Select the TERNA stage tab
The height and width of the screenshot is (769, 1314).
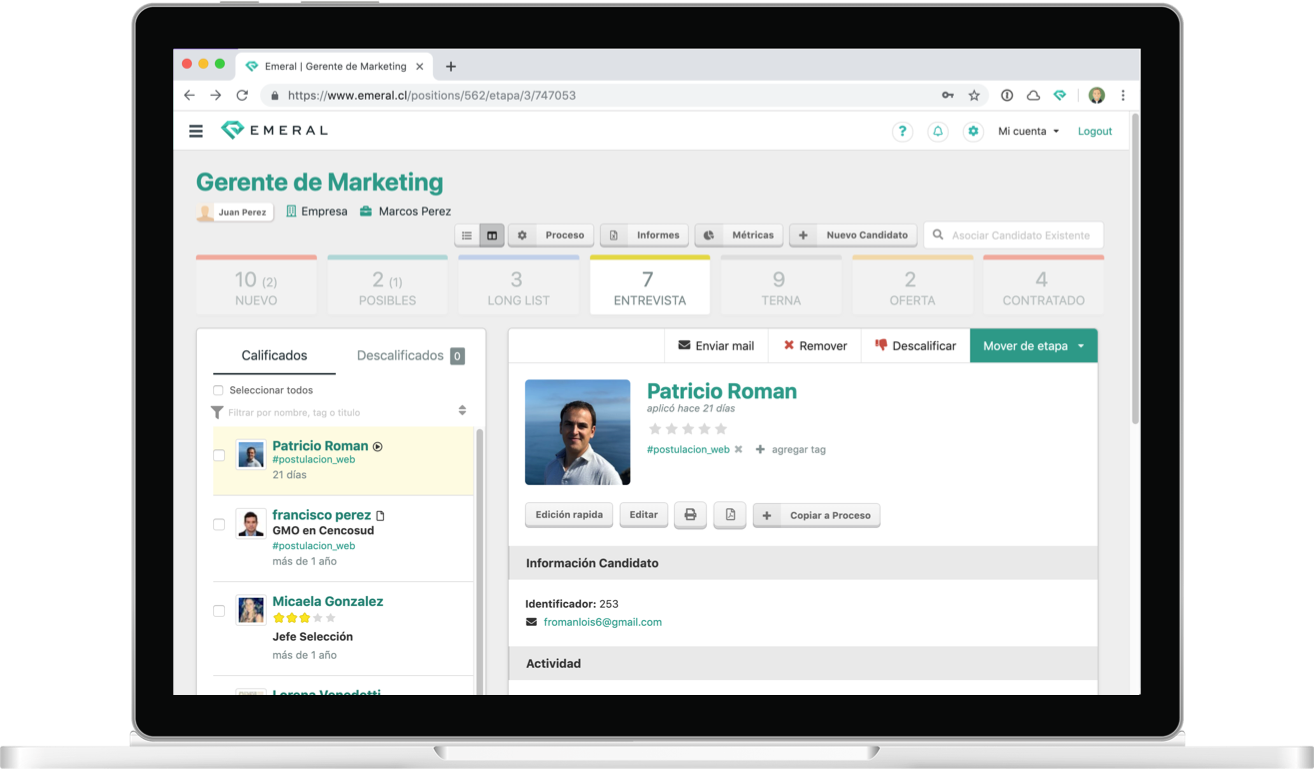[x=780, y=287]
